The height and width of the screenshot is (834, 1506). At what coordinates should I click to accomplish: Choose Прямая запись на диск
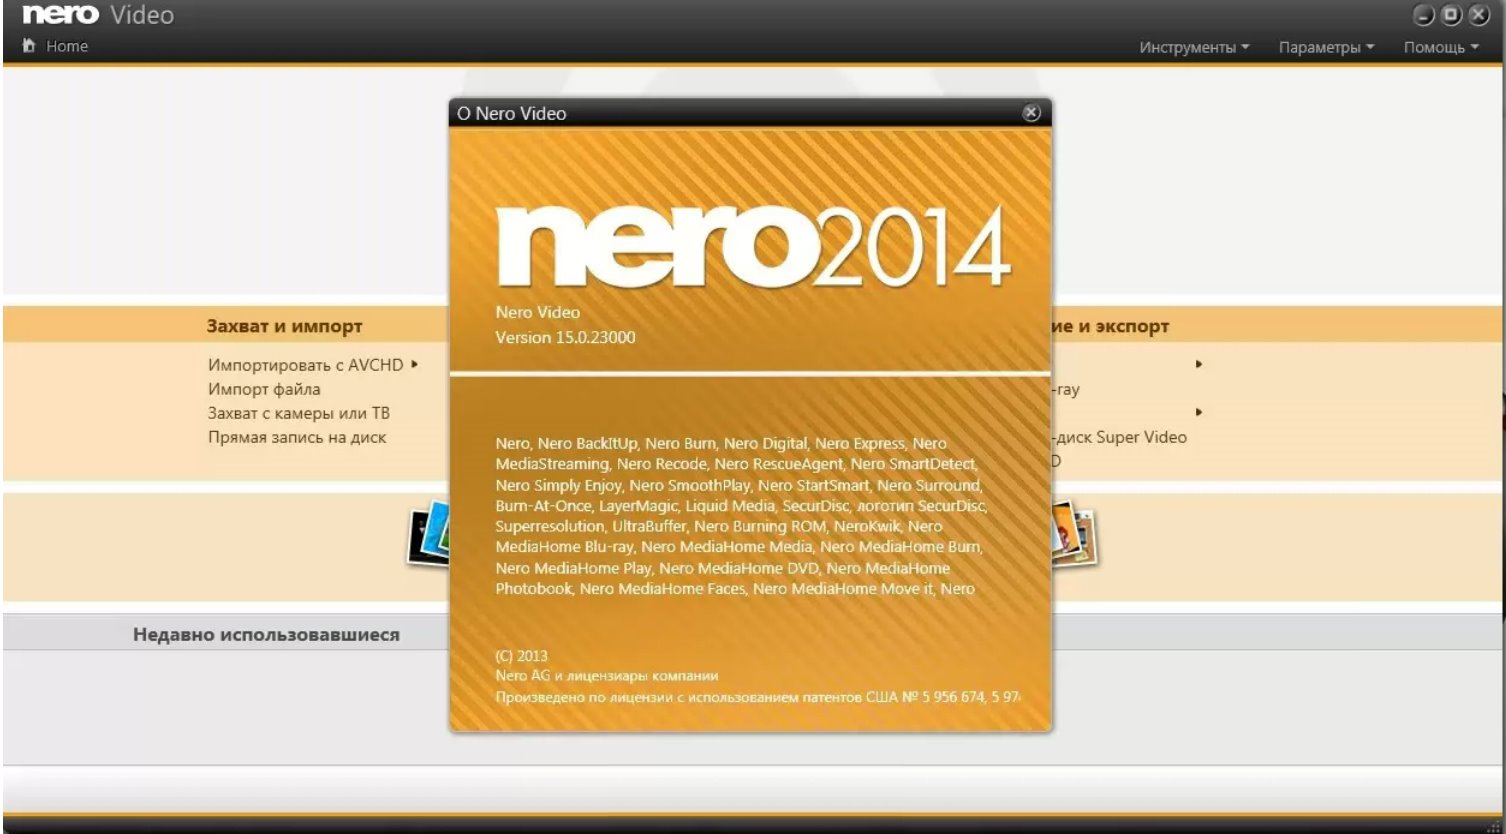pyautogui.click(x=297, y=437)
